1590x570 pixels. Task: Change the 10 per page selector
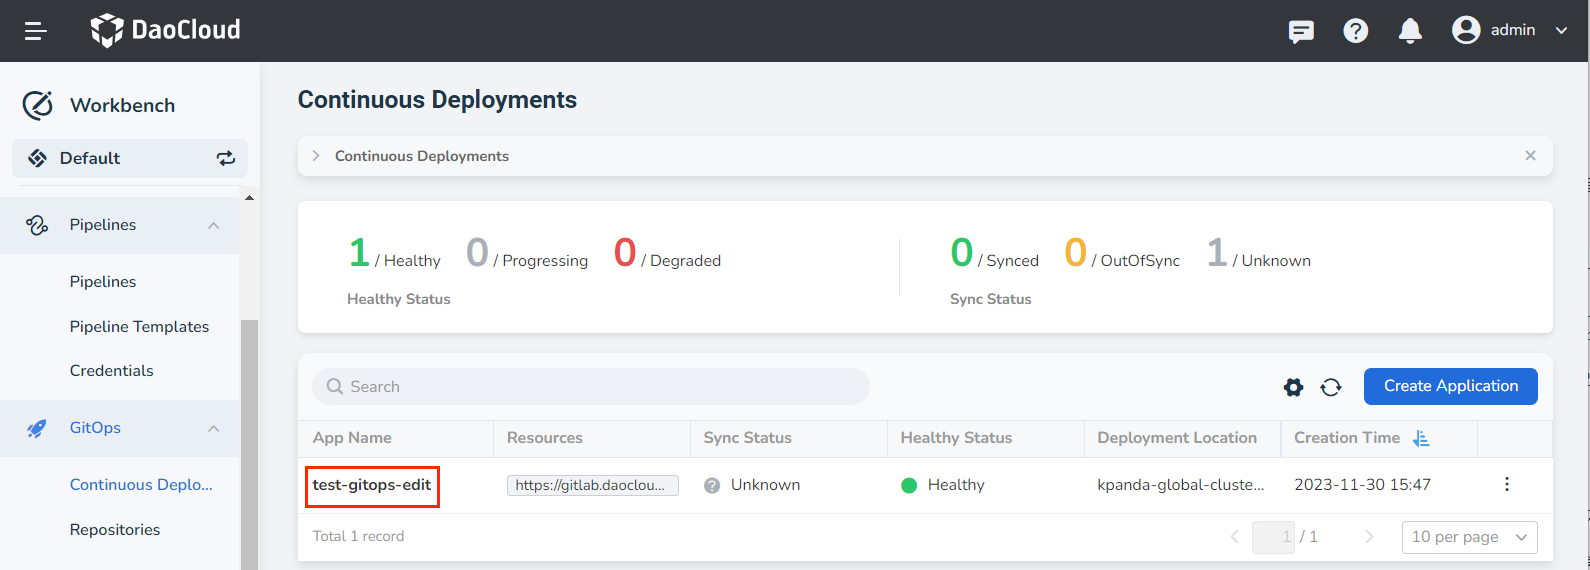(1469, 537)
